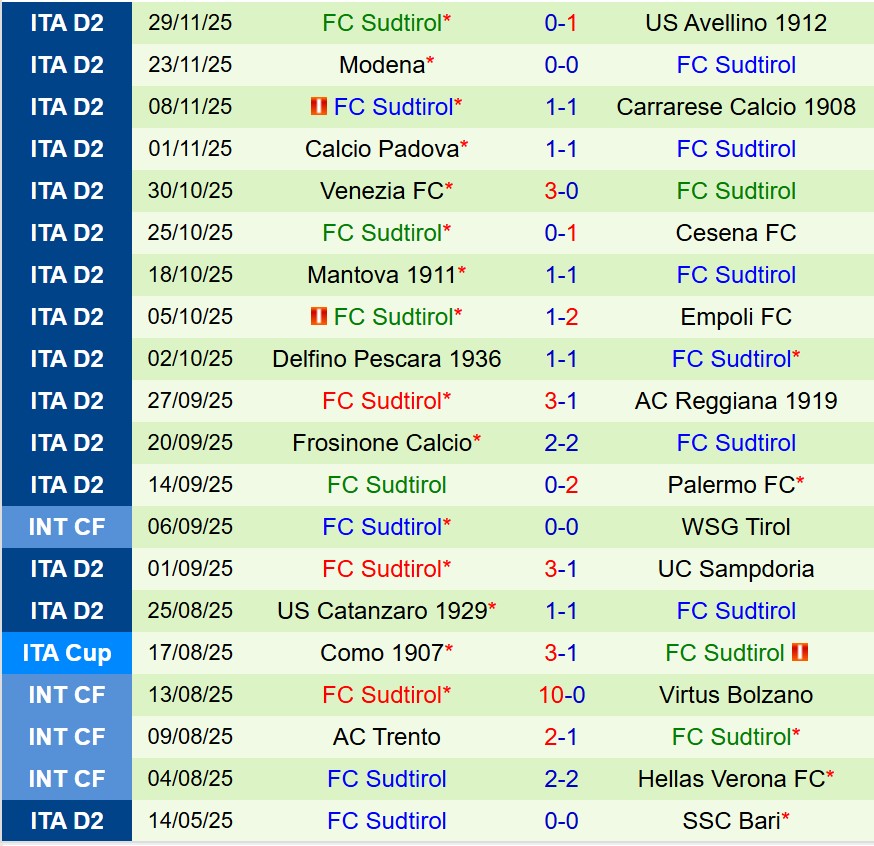Click Delfino Pescara 1936 team name
Screen dimensions: 874x846
(x=387, y=359)
